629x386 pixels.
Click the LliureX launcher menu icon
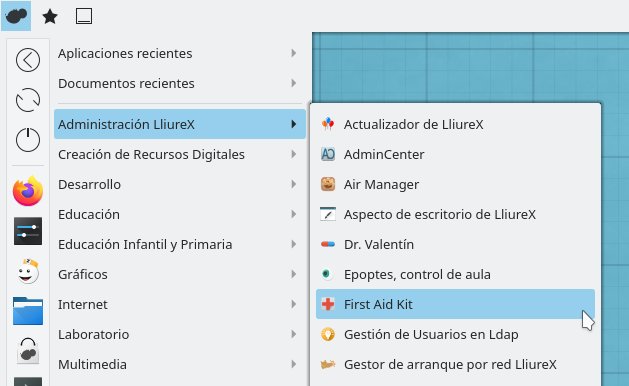[x=16, y=16]
